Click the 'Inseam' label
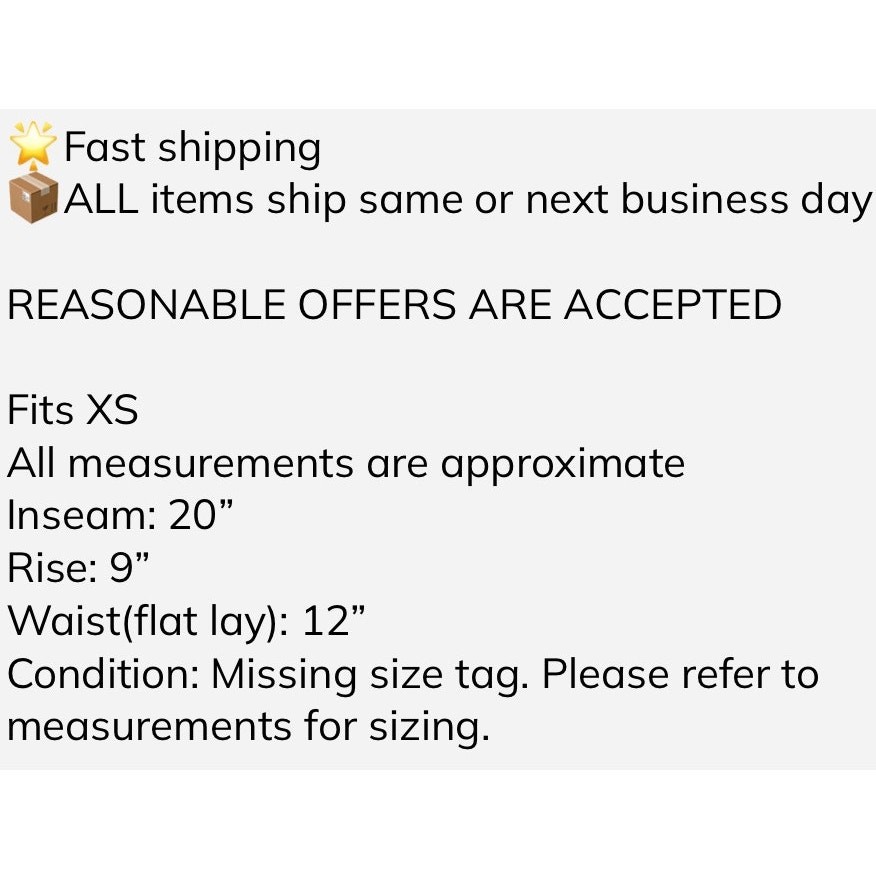 (76, 516)
